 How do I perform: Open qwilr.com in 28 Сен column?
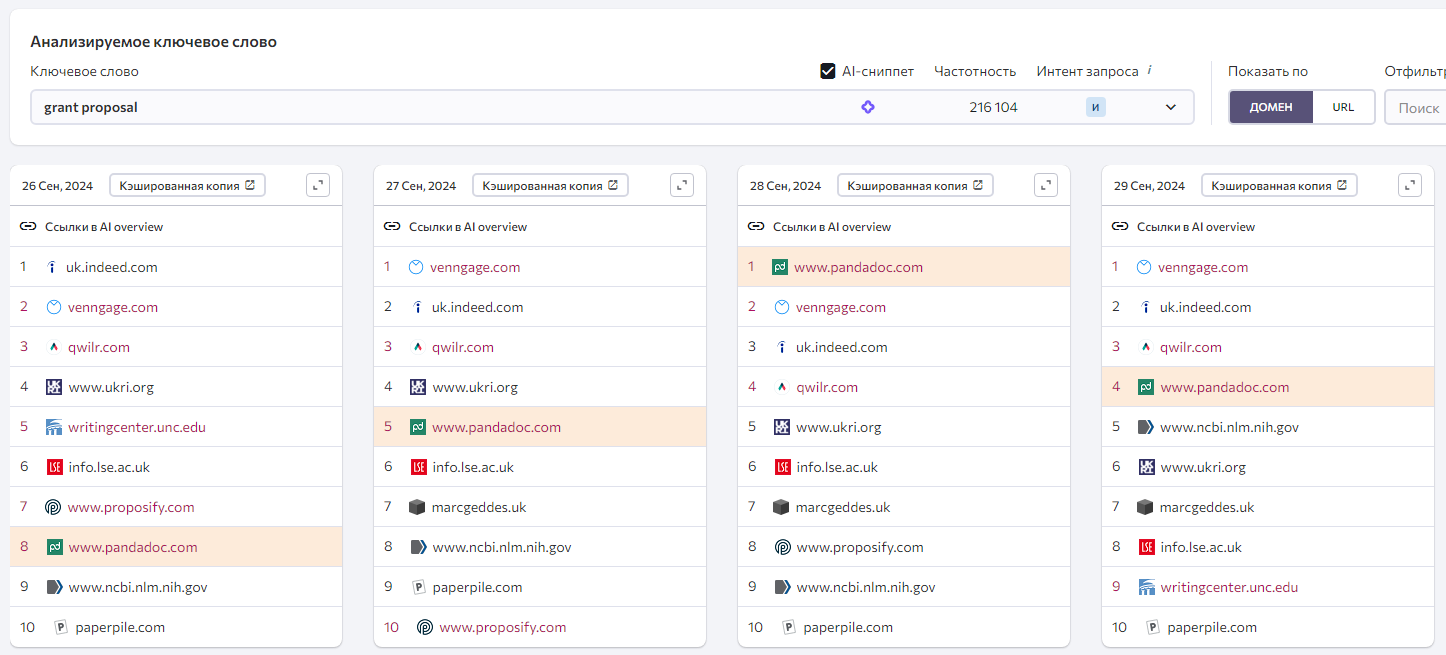[827, 387]
